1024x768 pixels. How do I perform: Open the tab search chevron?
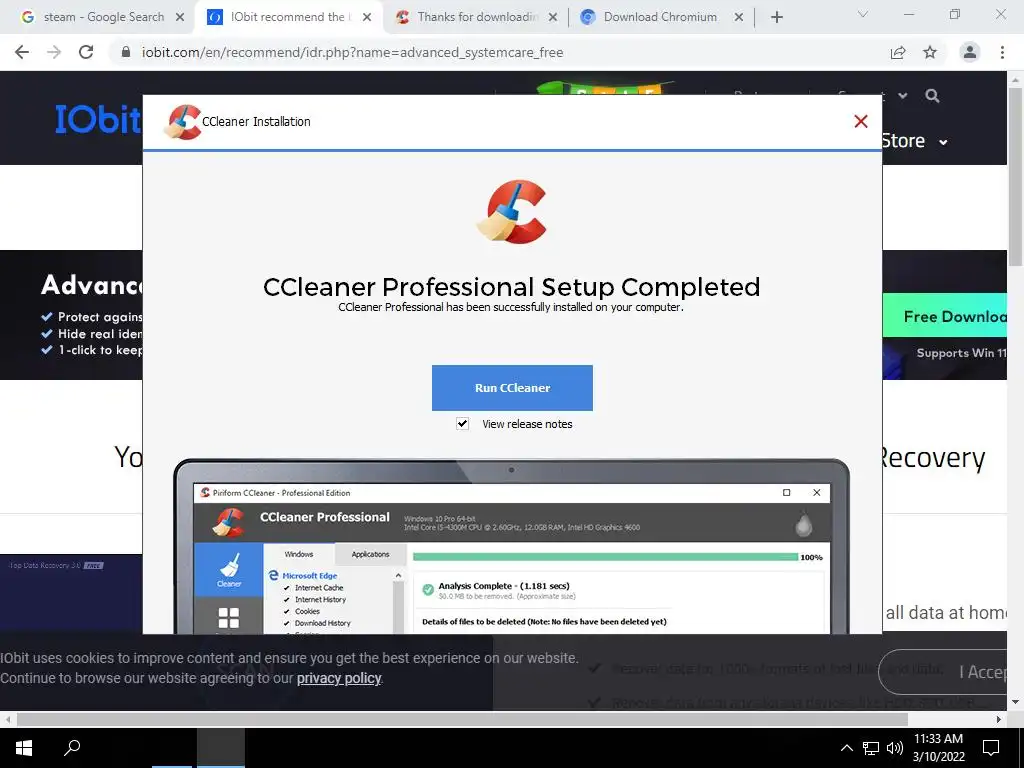click(863, 14)
